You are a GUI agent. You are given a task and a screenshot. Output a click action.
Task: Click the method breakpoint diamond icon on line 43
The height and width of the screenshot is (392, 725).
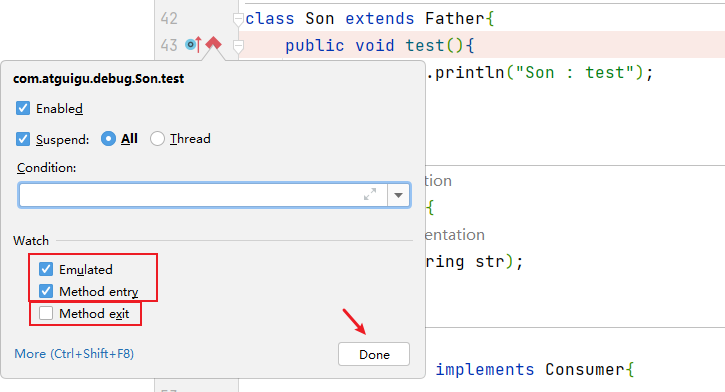coord(213,44)
